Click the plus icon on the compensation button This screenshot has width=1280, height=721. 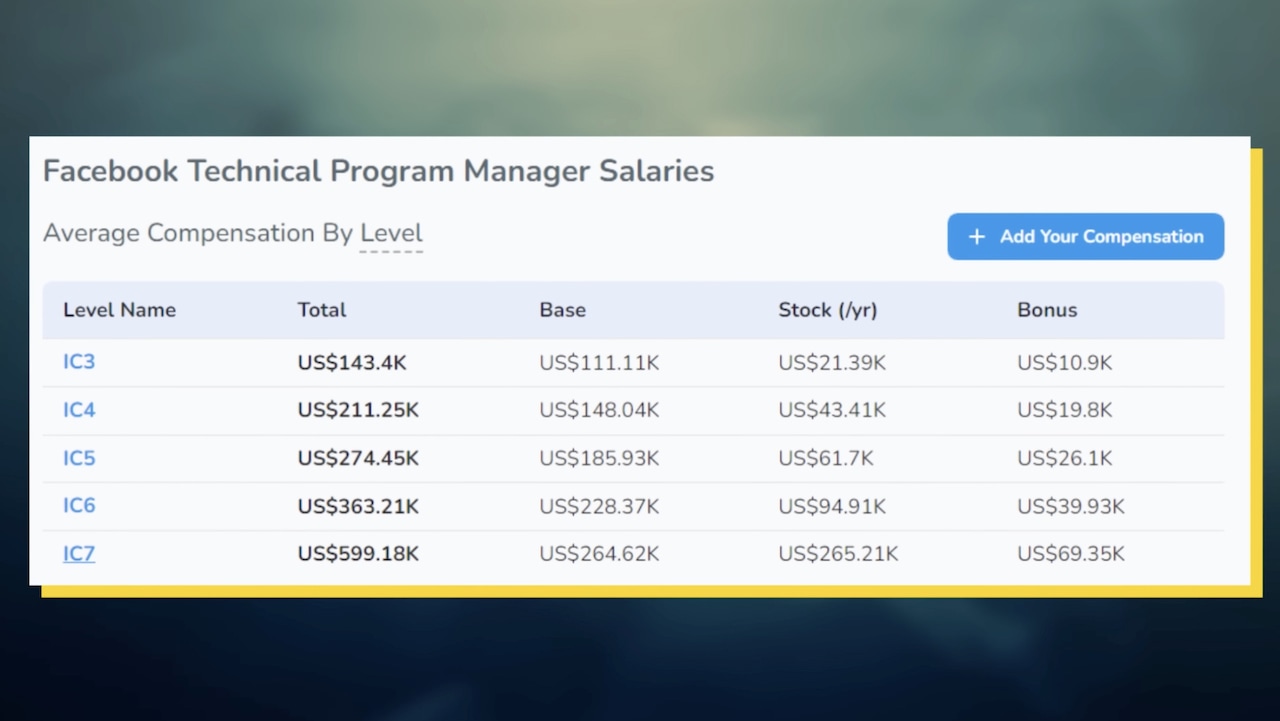coord(977,237)
